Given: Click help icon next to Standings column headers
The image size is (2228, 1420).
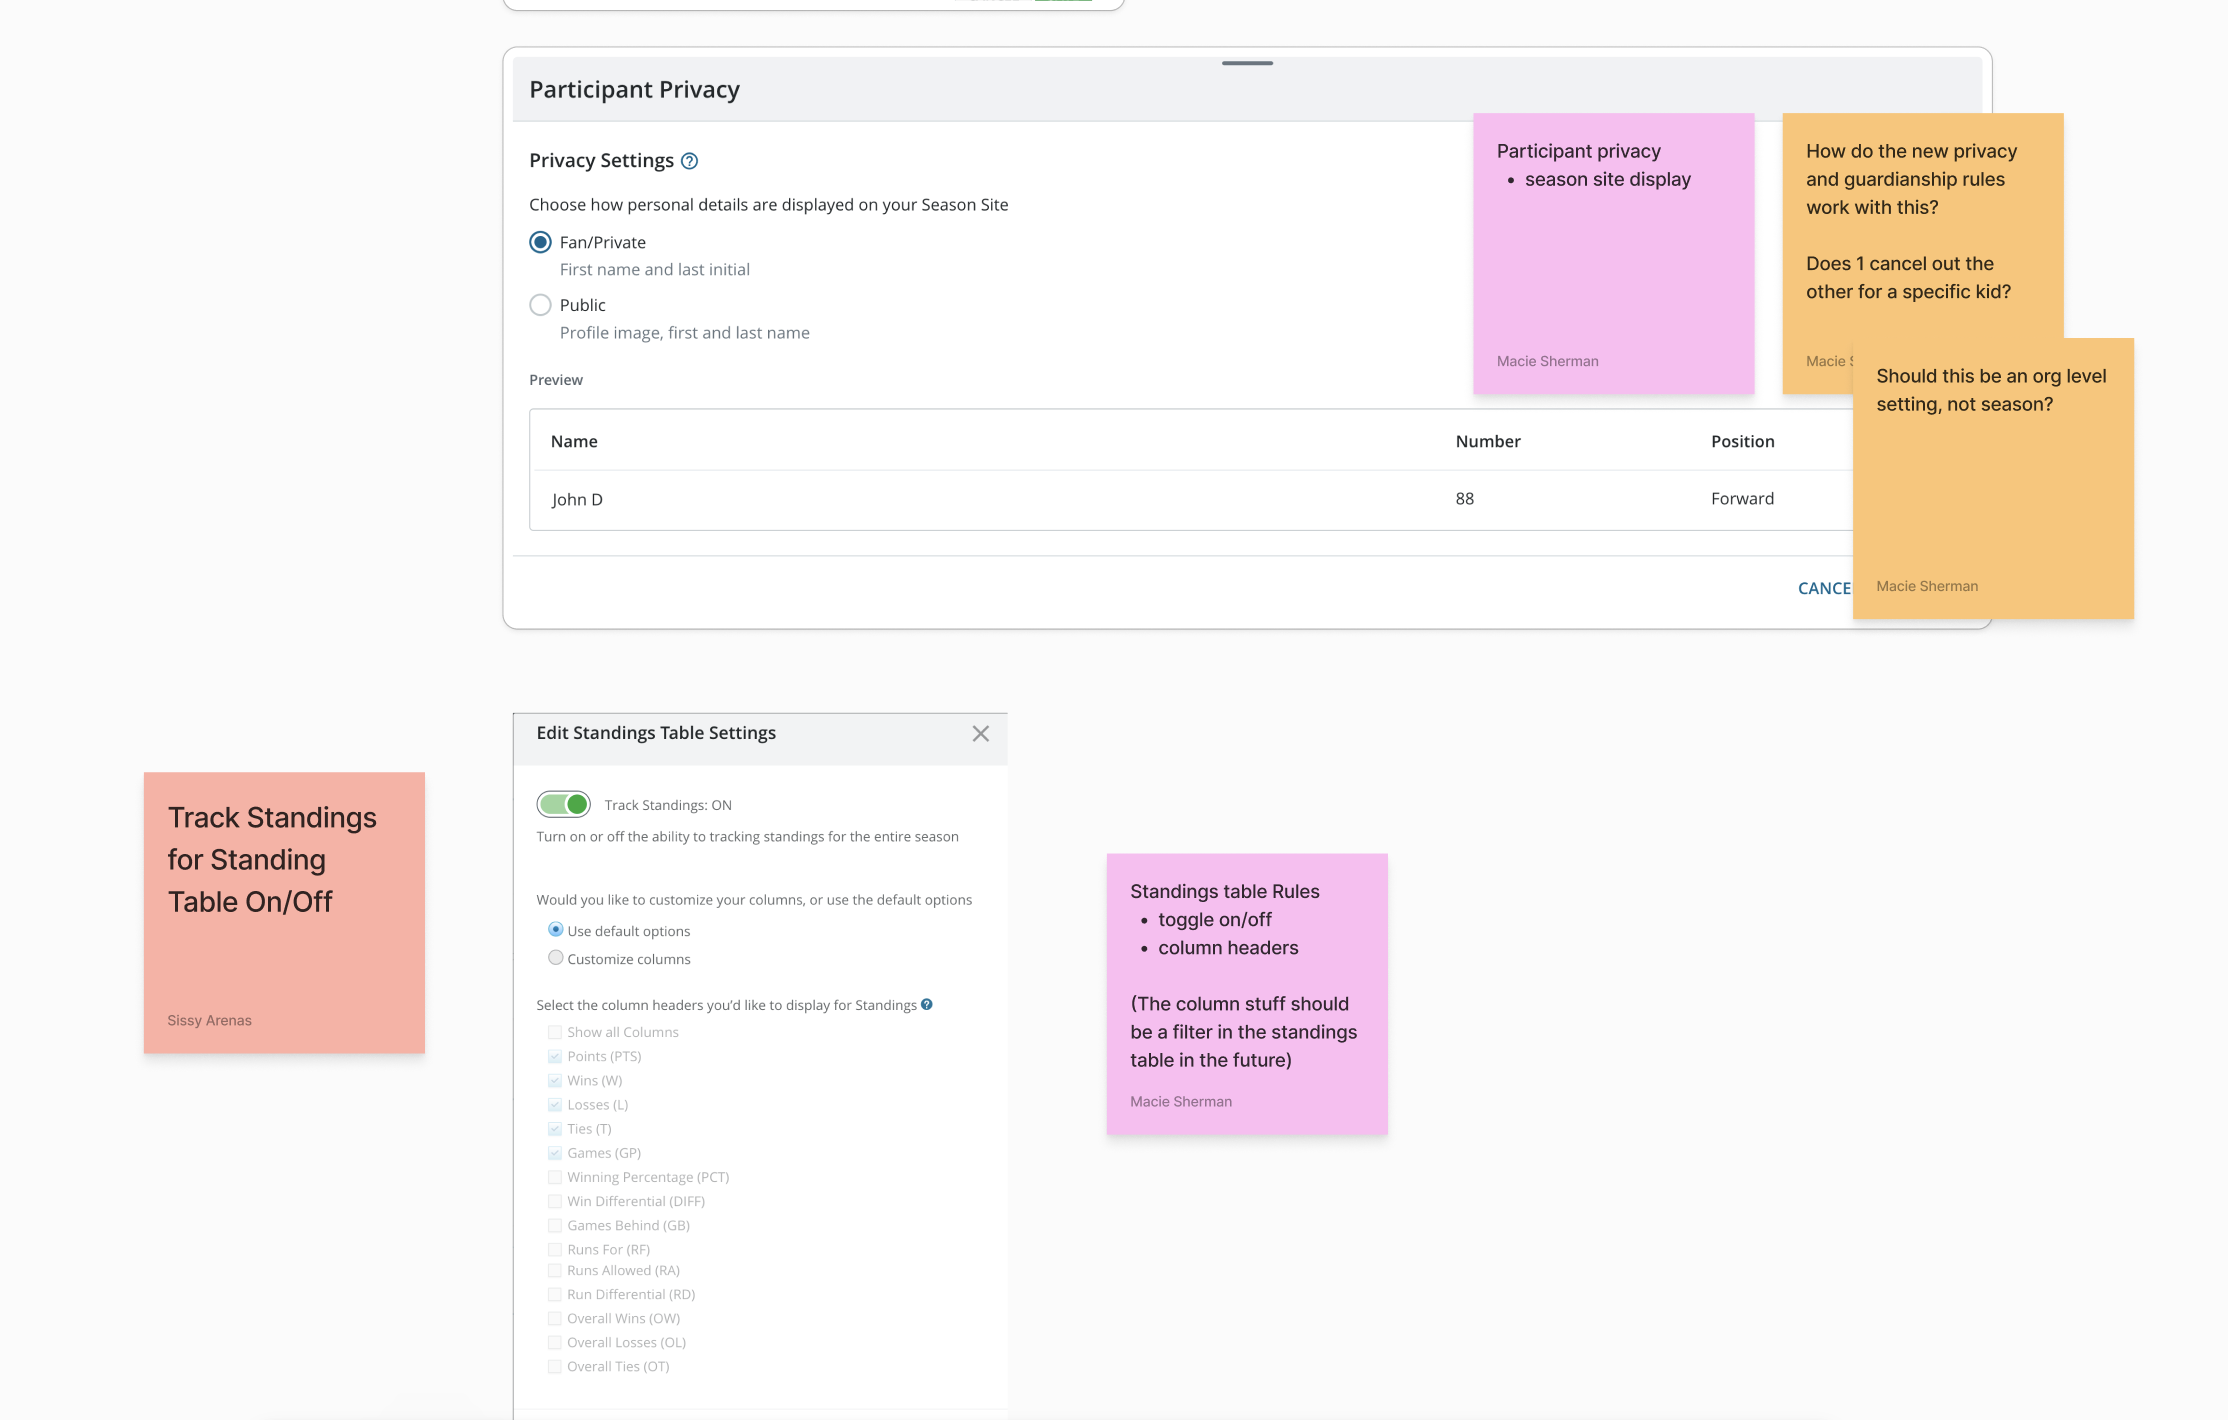Looking at the screenshot, I should pyautogui.click(x=927, y=1005).
